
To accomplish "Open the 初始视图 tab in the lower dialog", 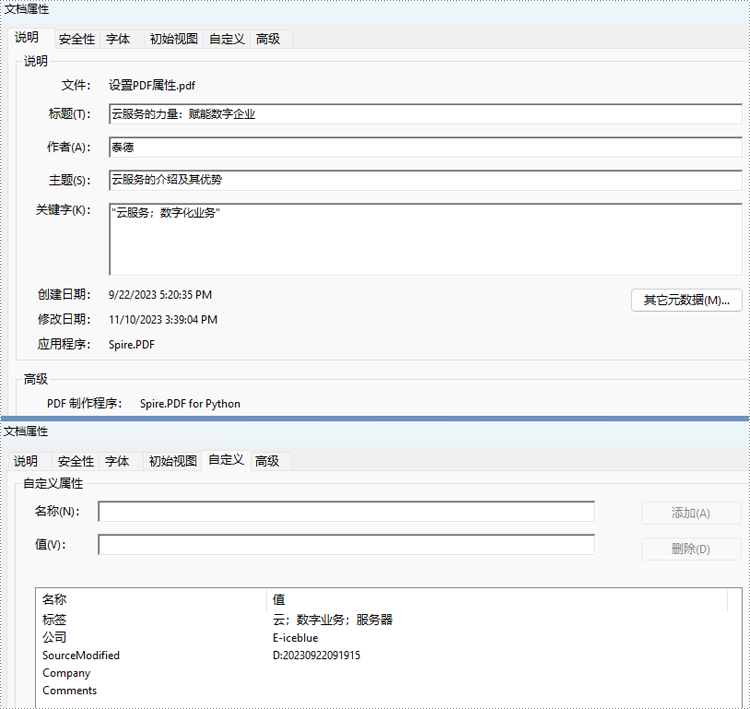I will pyautogui.click(x=173, y=461).
